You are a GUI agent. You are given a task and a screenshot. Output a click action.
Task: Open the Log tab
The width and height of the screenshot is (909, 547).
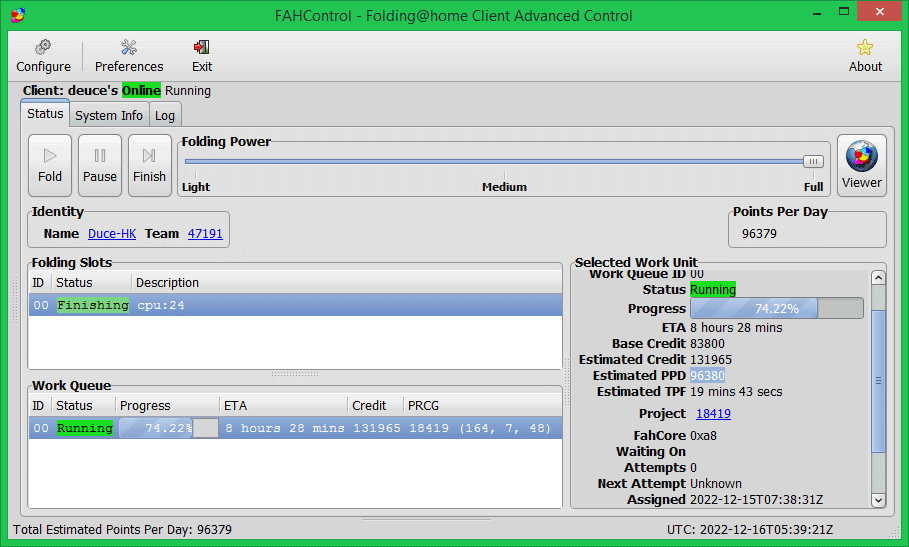165,115
